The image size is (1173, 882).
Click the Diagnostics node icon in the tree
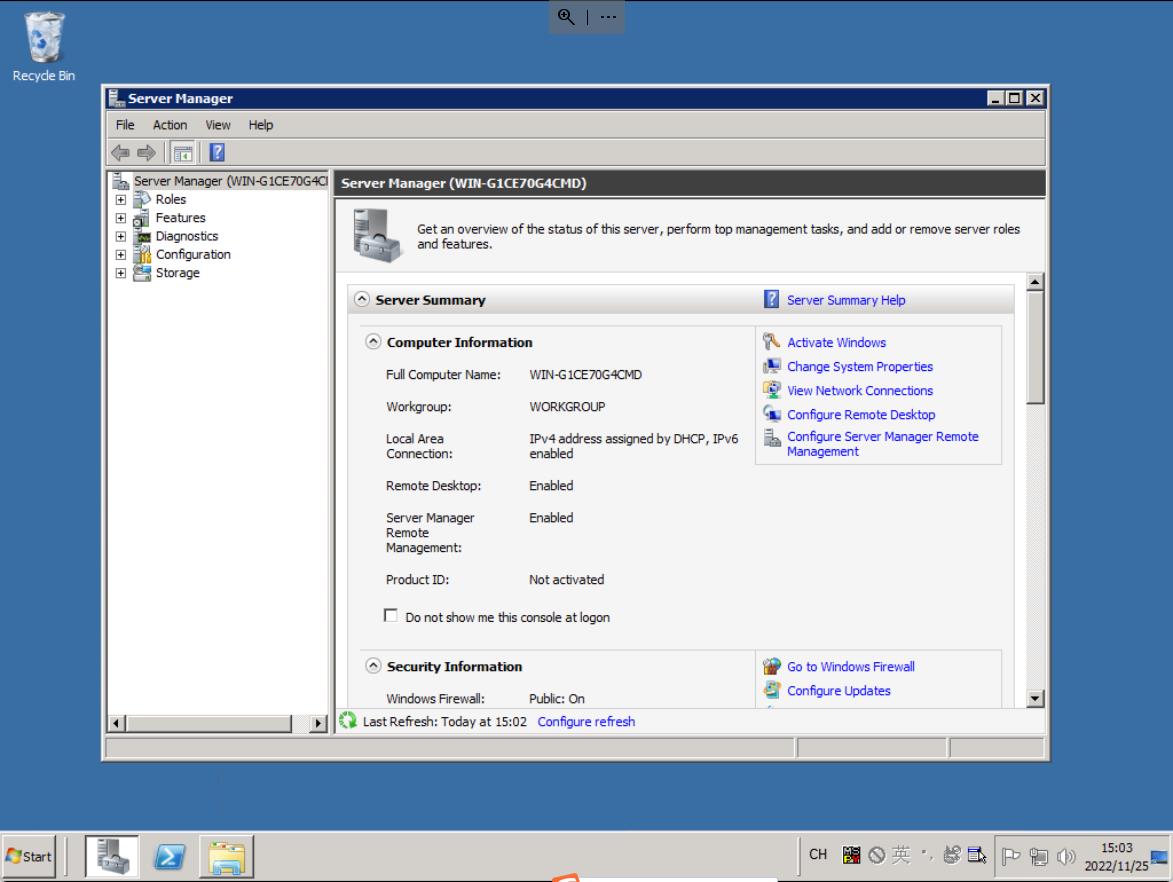click(141, 236)
